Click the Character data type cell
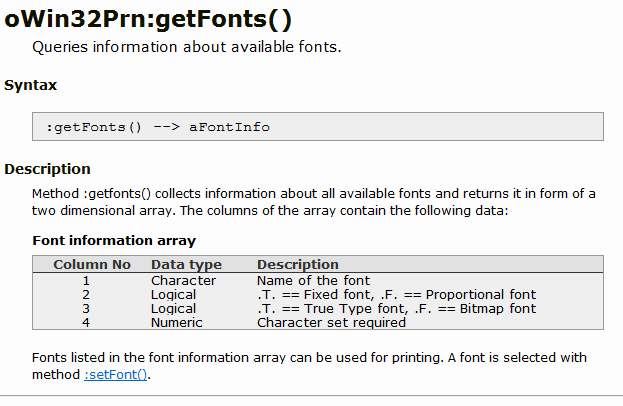This screenshot has width=623, height=406. pyautogui.click(x=183, y=280)
